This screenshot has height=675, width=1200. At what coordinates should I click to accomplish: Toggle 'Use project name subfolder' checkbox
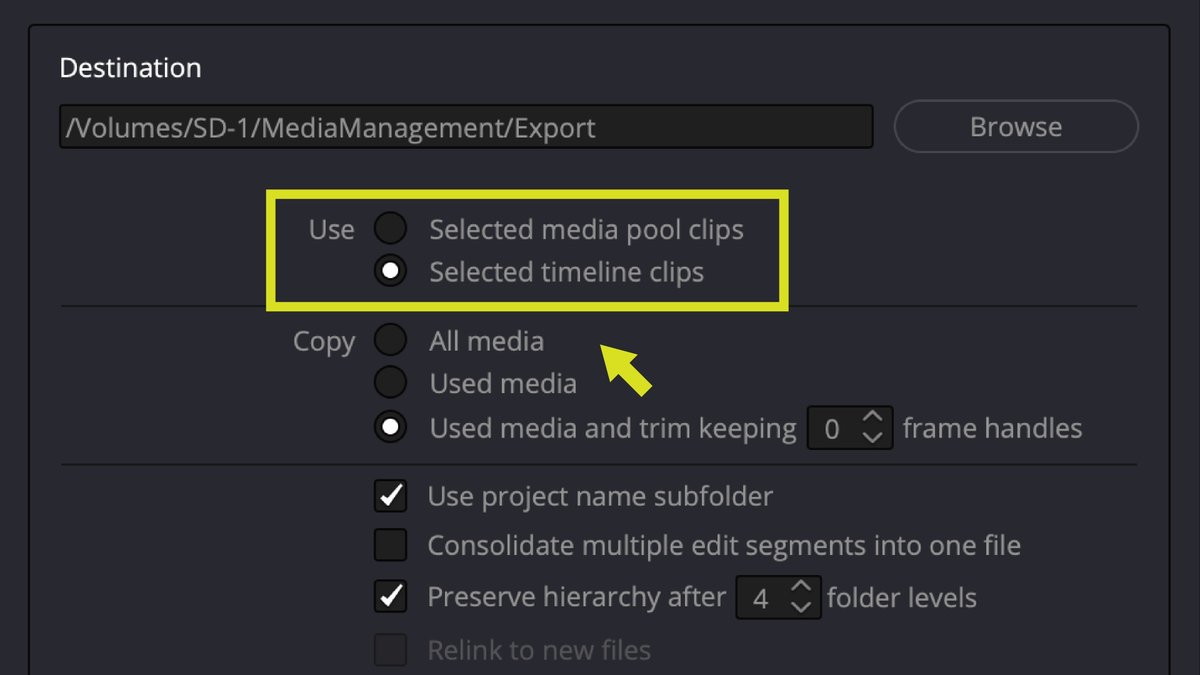click(x=390, y=495)
